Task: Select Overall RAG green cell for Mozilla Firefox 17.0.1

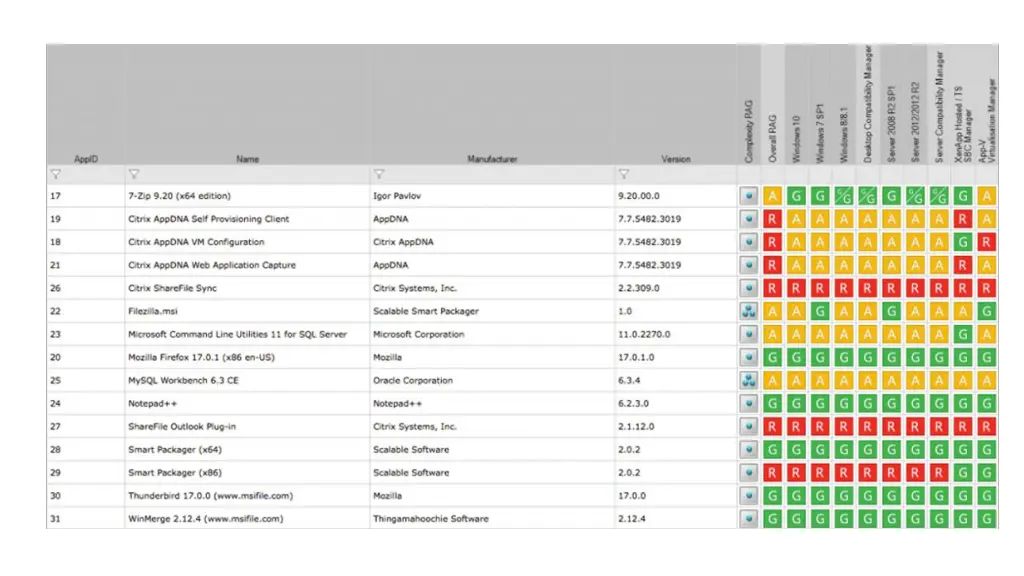Action: click(x=773, y=357)
